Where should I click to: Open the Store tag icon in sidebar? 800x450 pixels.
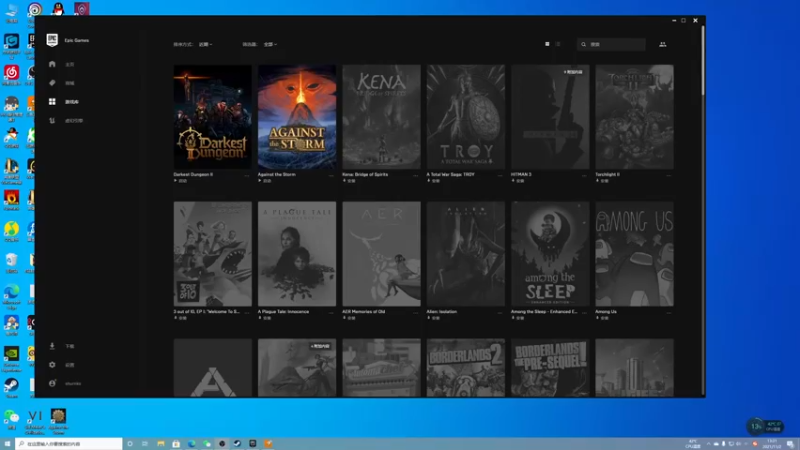pos(52,83)
